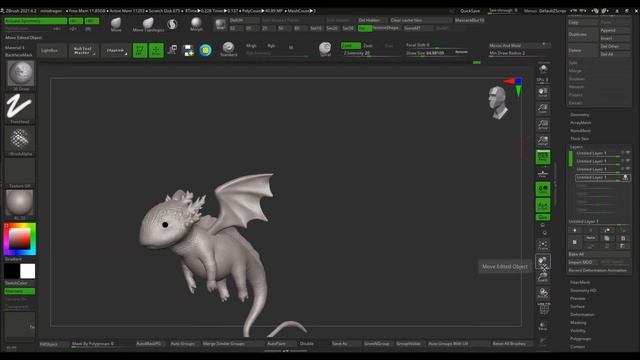Click the Duplicate subtool button

pos(583,34)
